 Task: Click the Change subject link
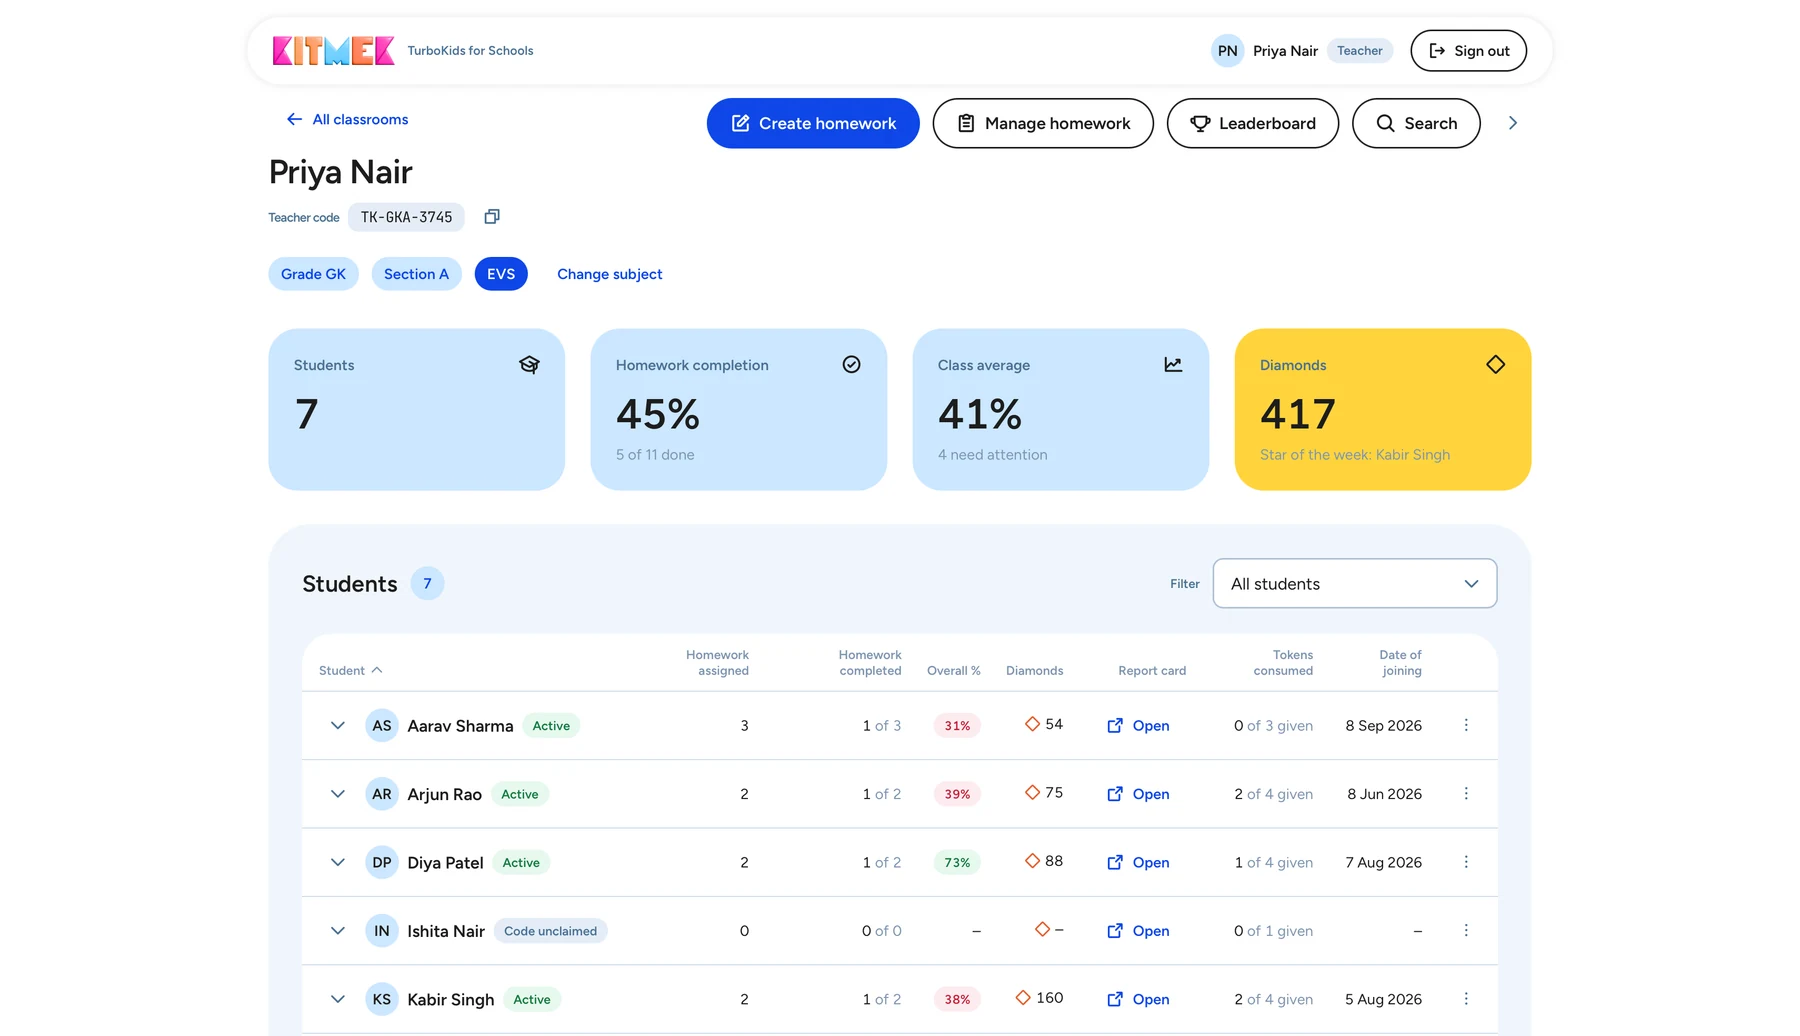(609, 274)
